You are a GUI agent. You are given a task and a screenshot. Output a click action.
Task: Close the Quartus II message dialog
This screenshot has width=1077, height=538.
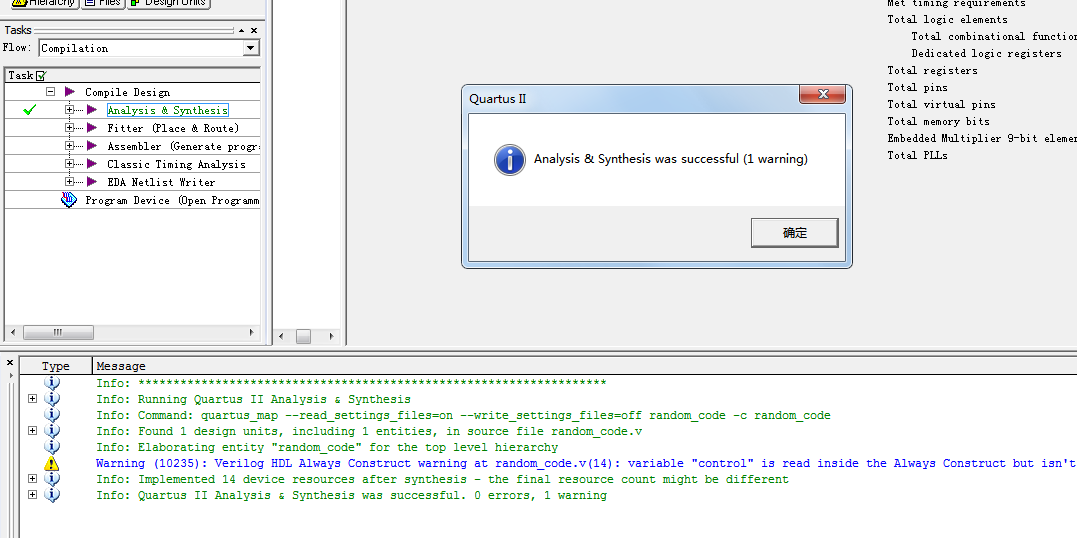(822, 95)
